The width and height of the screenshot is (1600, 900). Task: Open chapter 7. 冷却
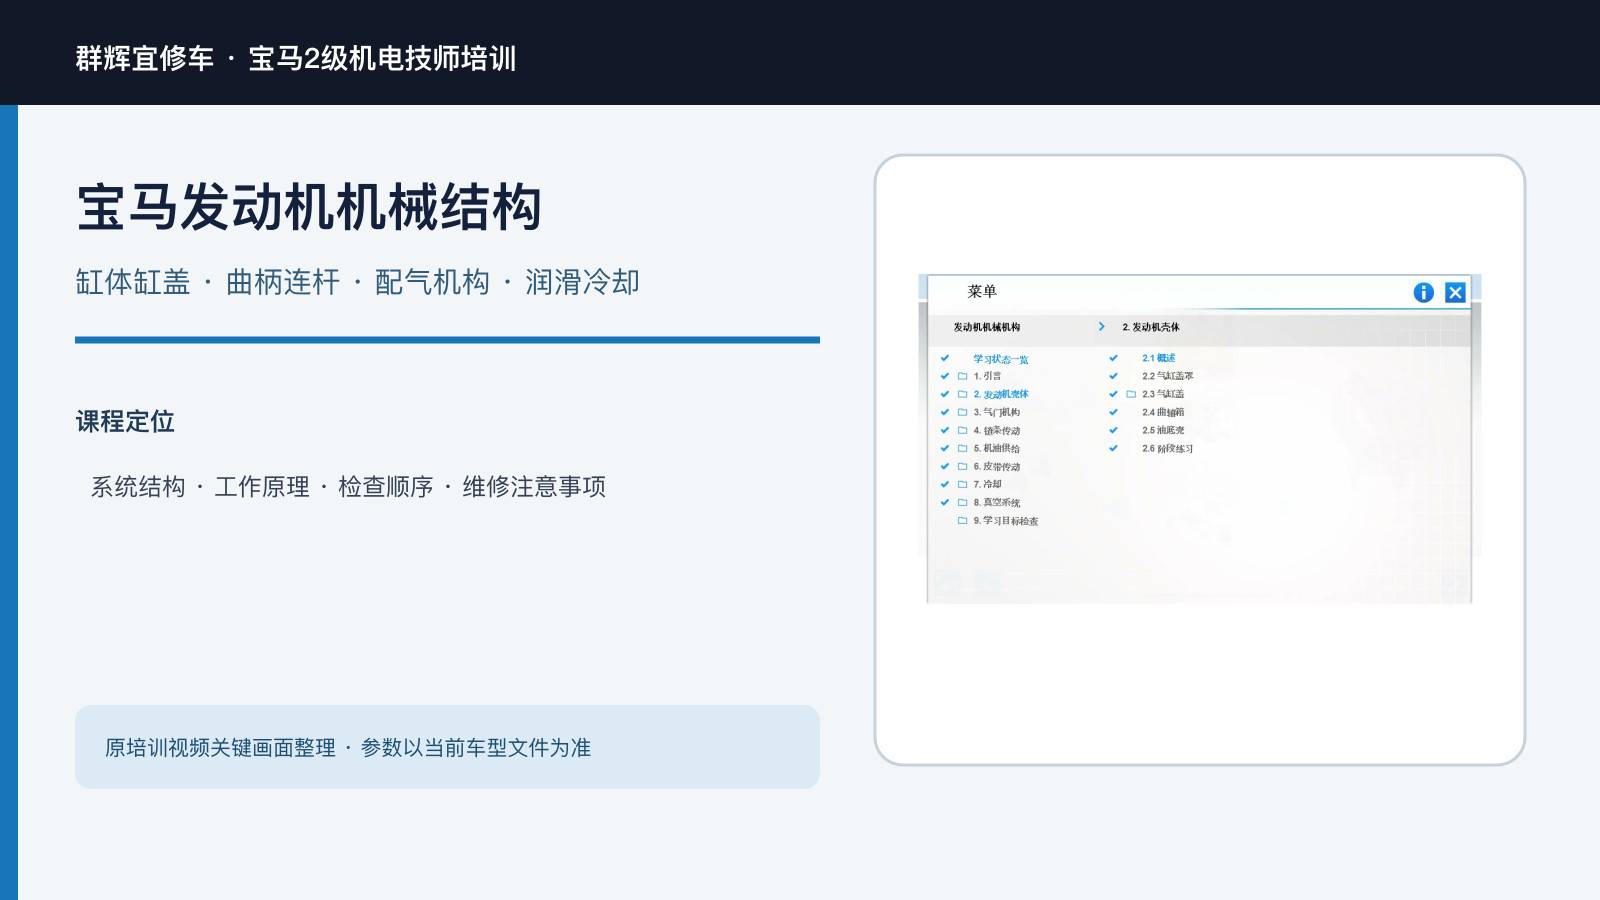(x=987, y=484)
